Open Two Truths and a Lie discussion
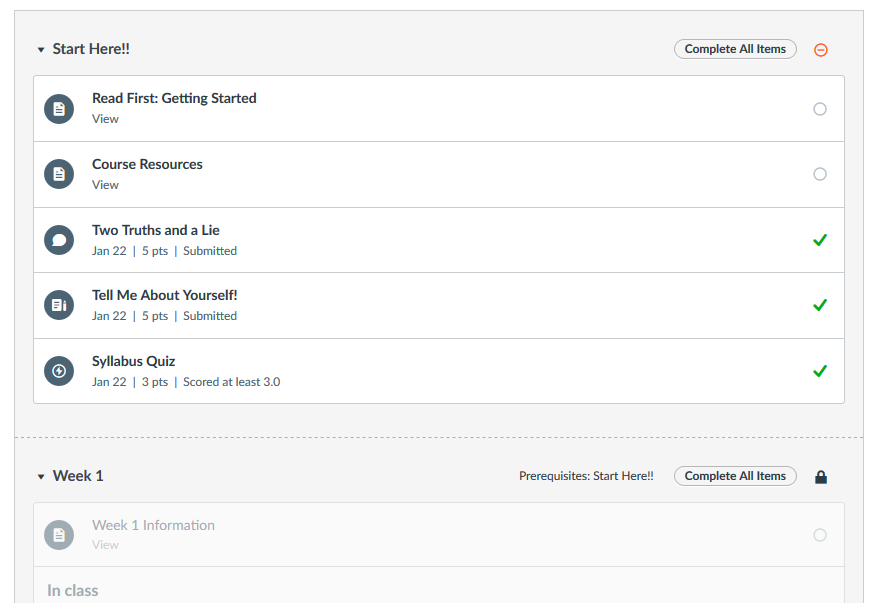Image resolution: width=875 pixels, height=603 pixels. pyautogui.click(x=155, y=230)
